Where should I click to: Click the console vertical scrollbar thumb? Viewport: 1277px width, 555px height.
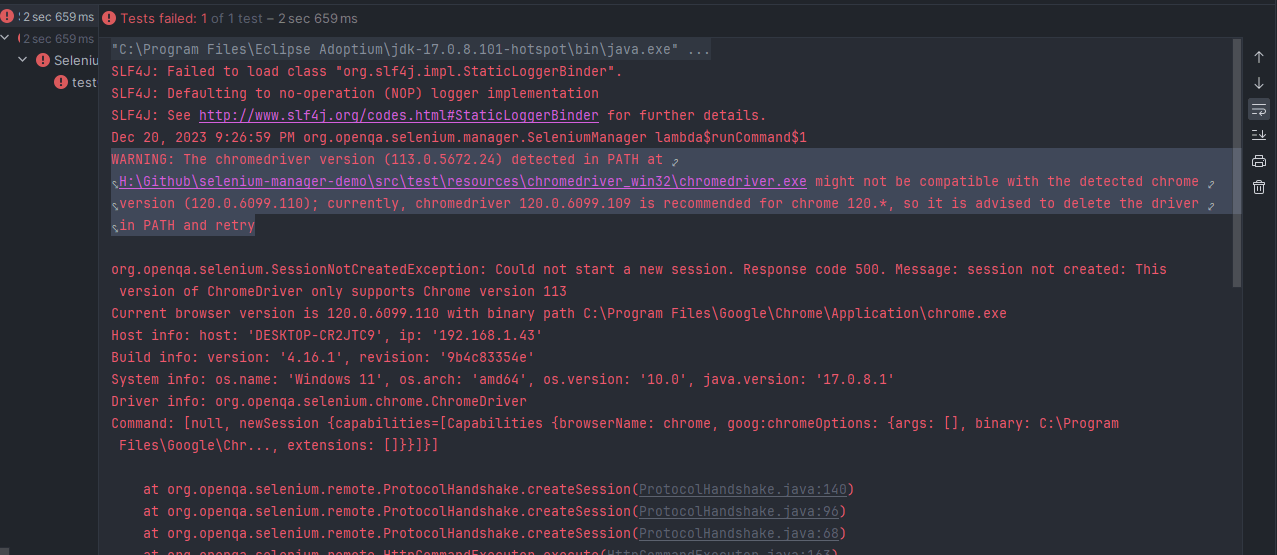[x=1237, y=165]
